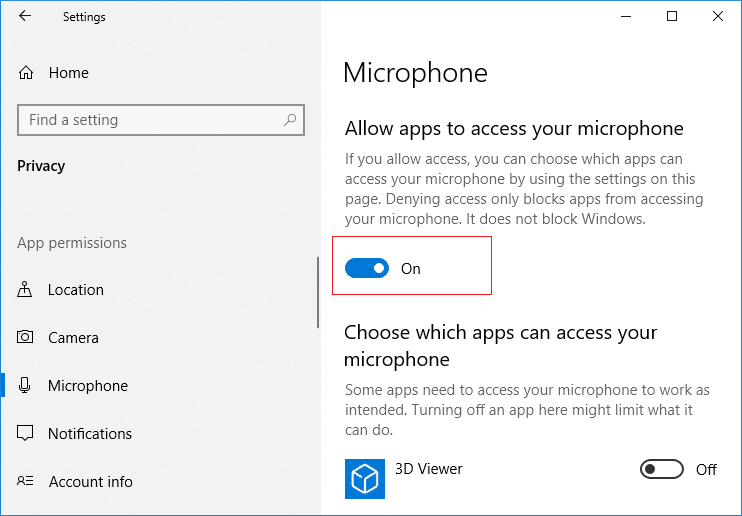Click the sidebar vertical scrollbar

pyautogui.click(x=318, y=292)
